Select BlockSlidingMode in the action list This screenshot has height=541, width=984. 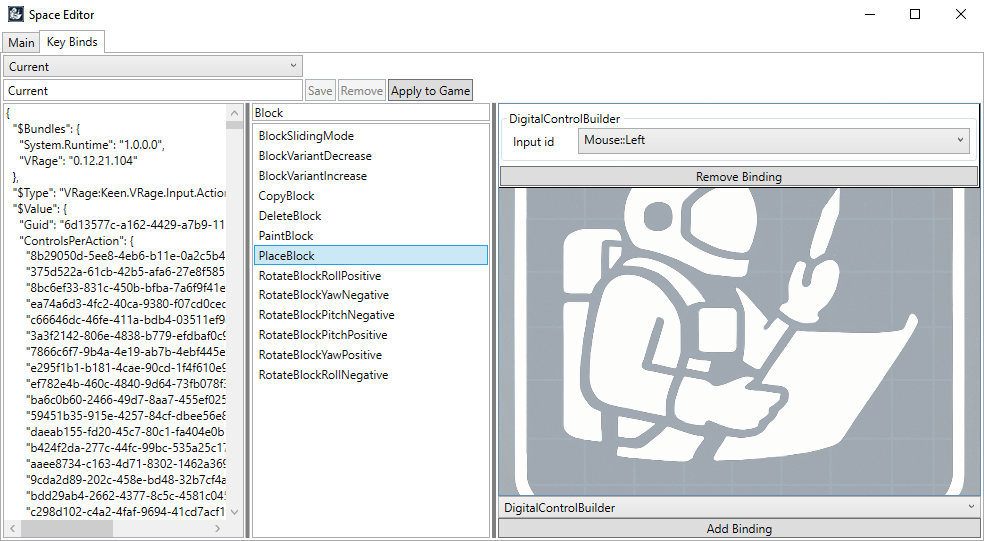tap(370, 136)
